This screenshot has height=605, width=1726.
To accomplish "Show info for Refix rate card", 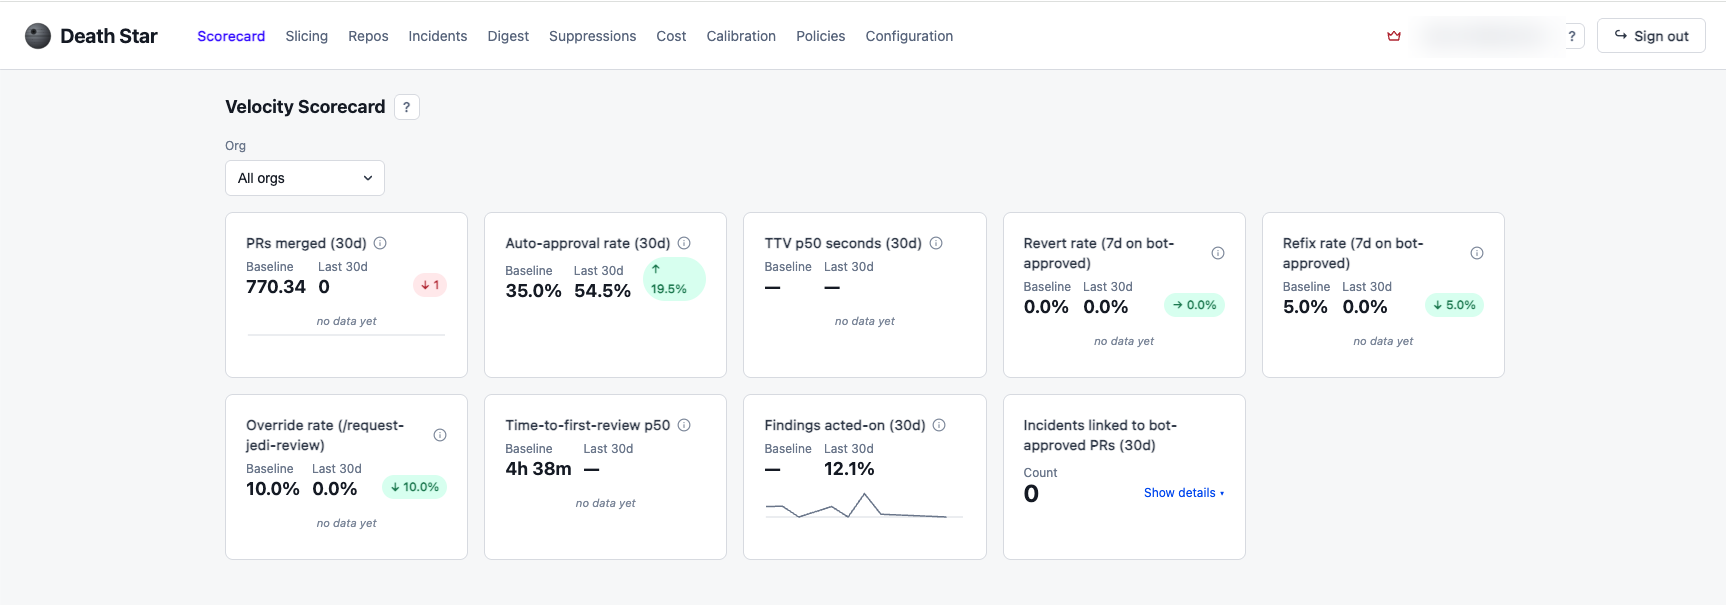I will (1477, 253).
